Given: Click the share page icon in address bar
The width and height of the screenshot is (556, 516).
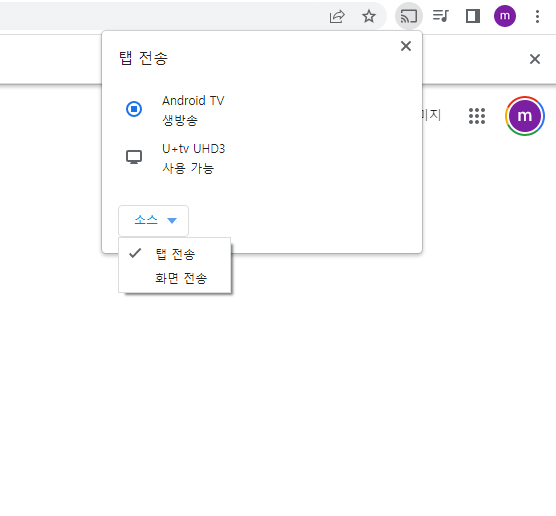Looking at the screenshot, I should coord(337,16).
